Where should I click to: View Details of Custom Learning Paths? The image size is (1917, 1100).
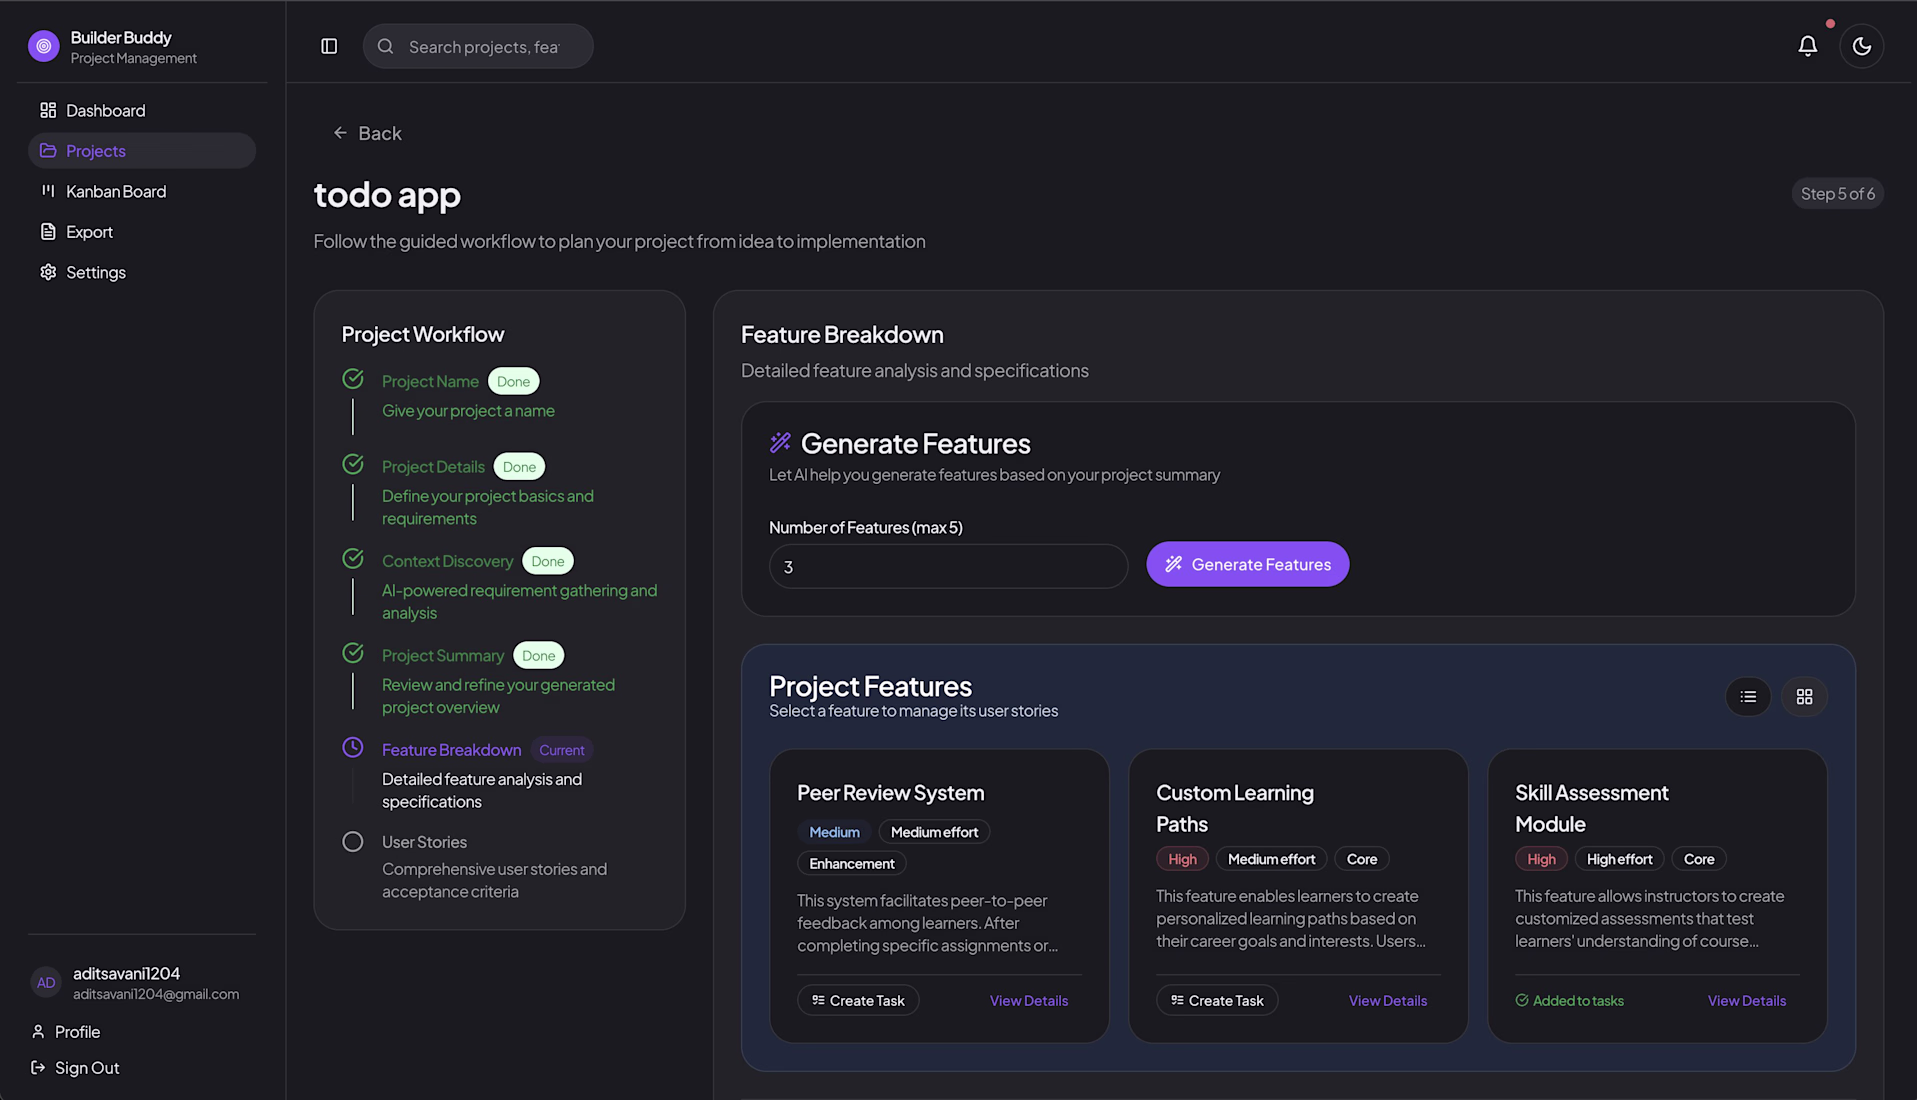pos(1387,1000)
